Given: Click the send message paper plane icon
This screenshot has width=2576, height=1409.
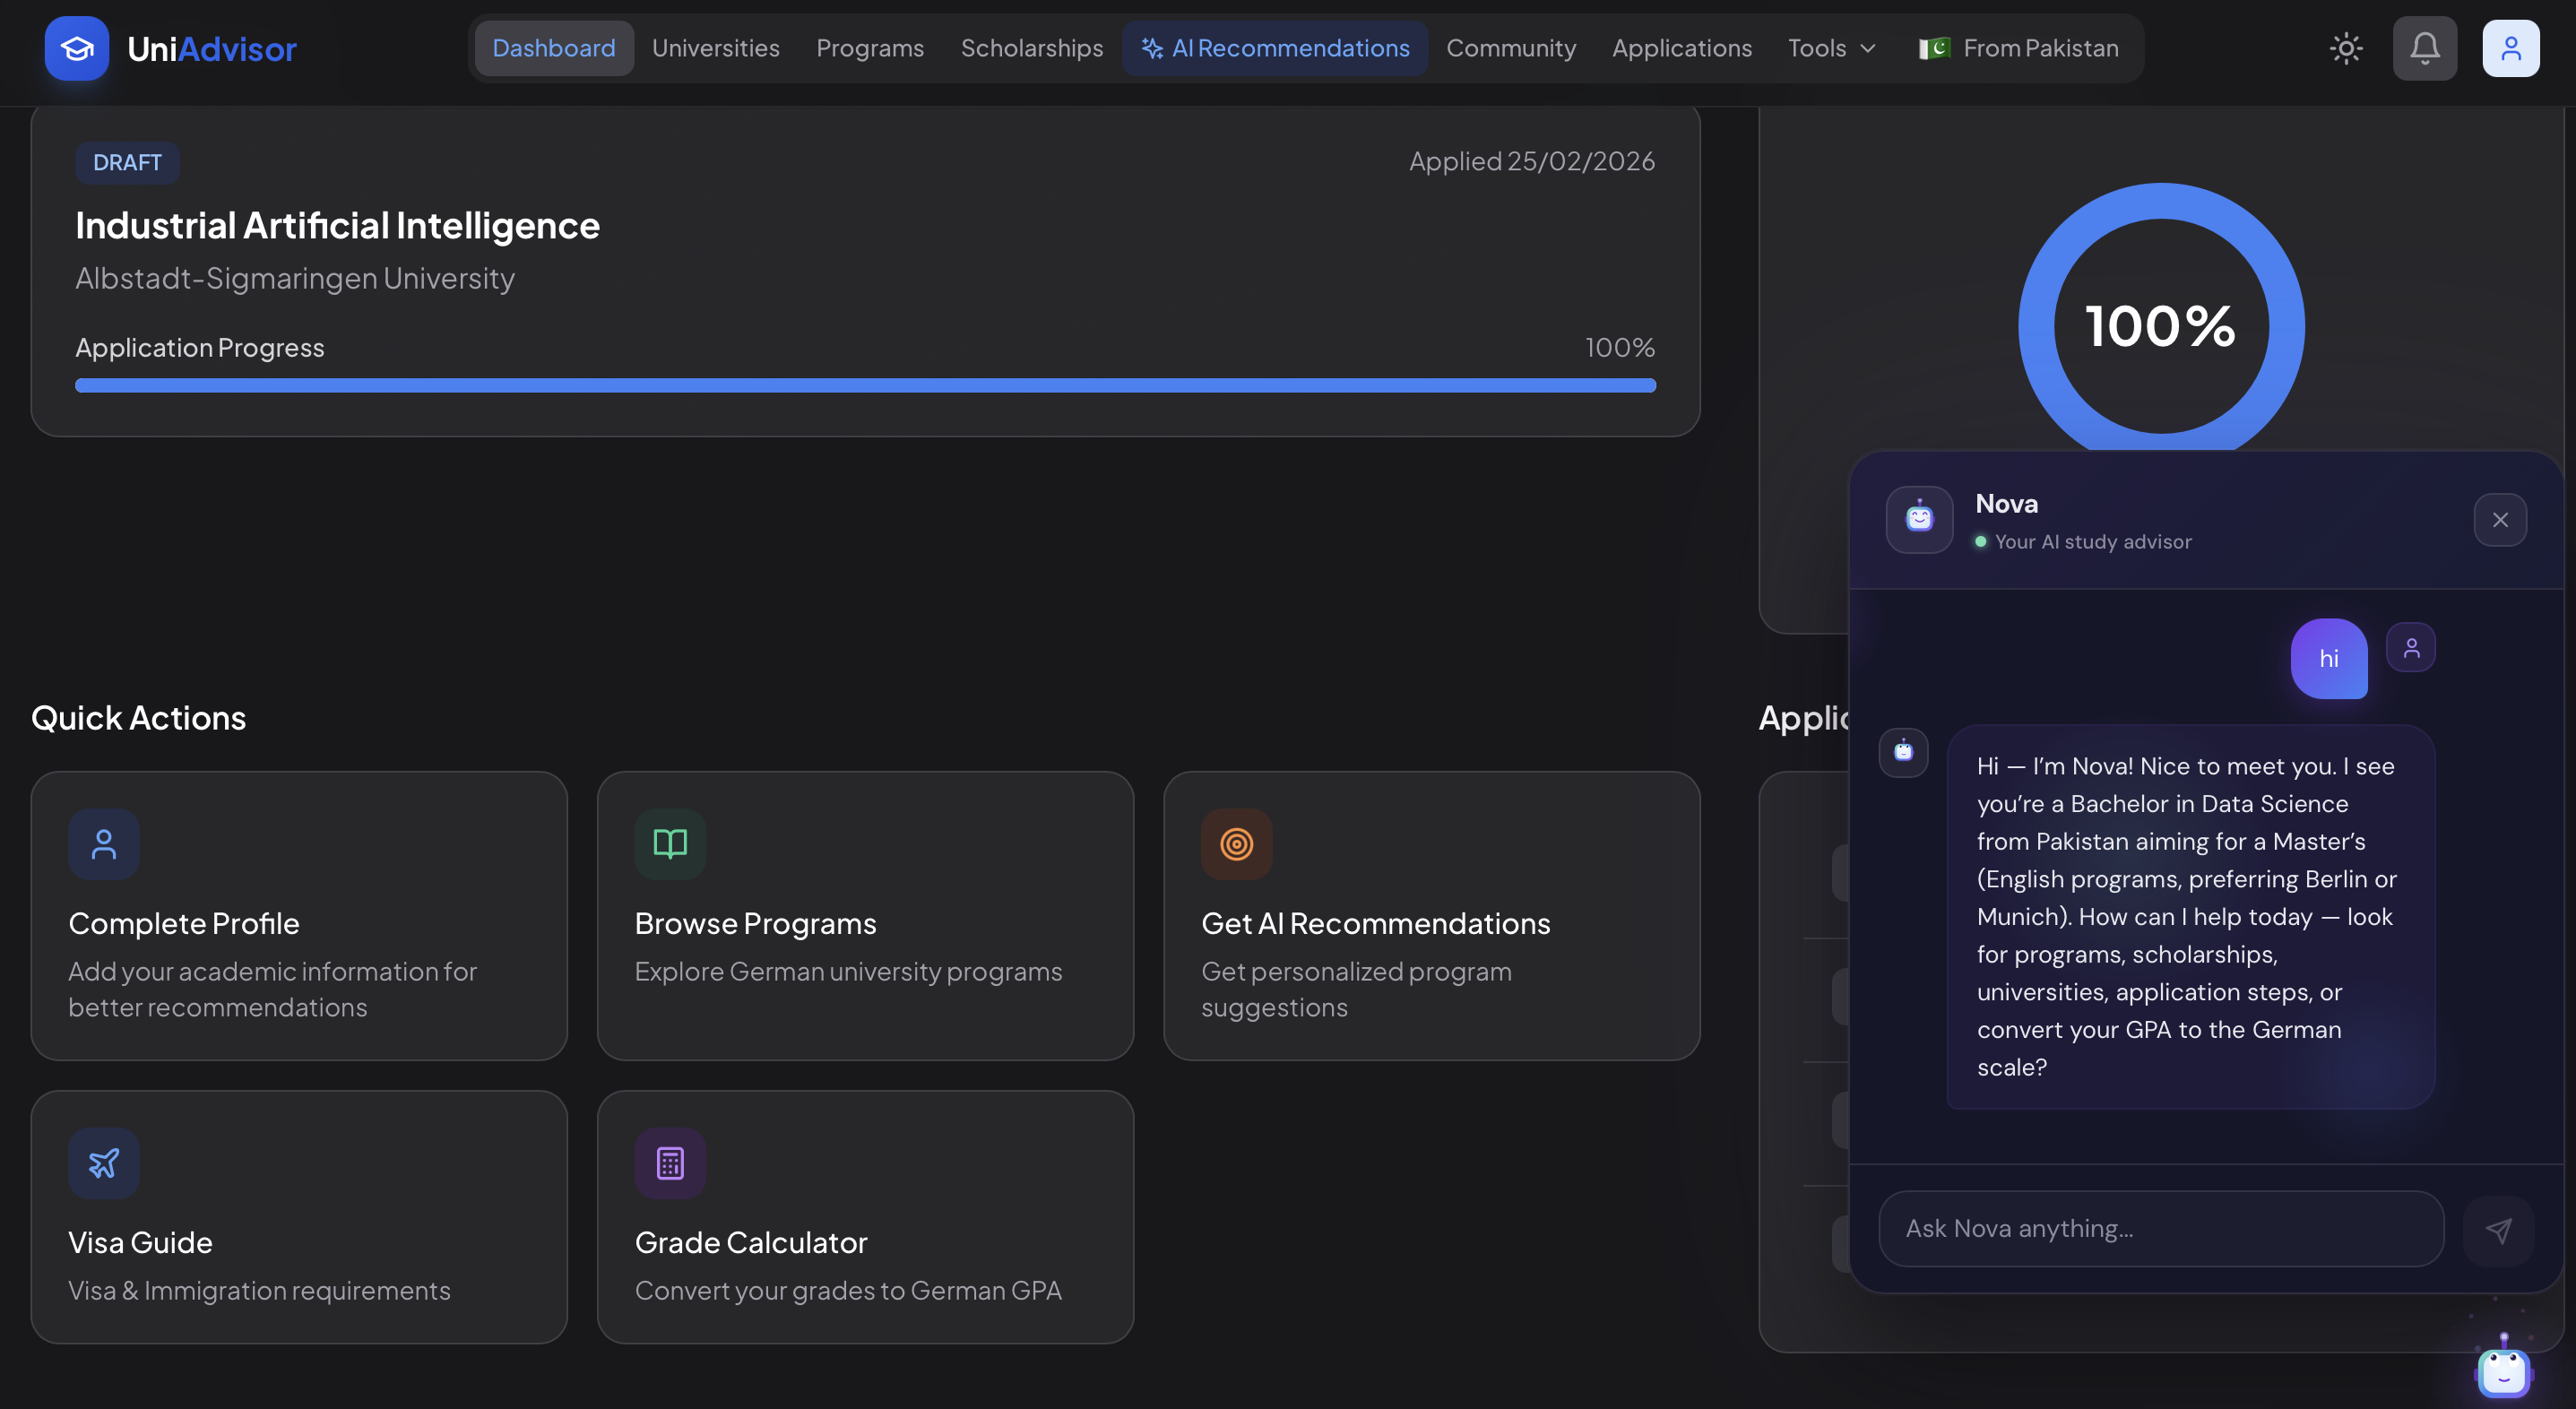Looking at the screenshot, I should point(2498,1230).
